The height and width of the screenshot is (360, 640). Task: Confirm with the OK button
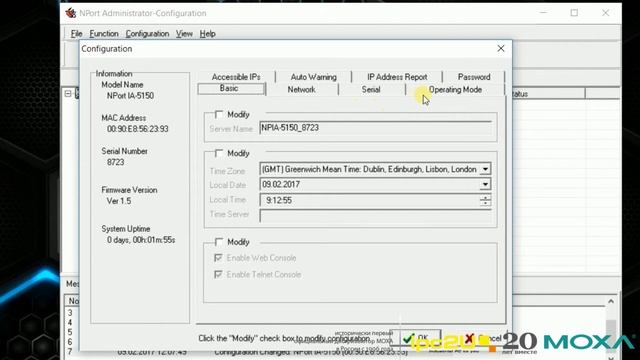click(415, 338)
